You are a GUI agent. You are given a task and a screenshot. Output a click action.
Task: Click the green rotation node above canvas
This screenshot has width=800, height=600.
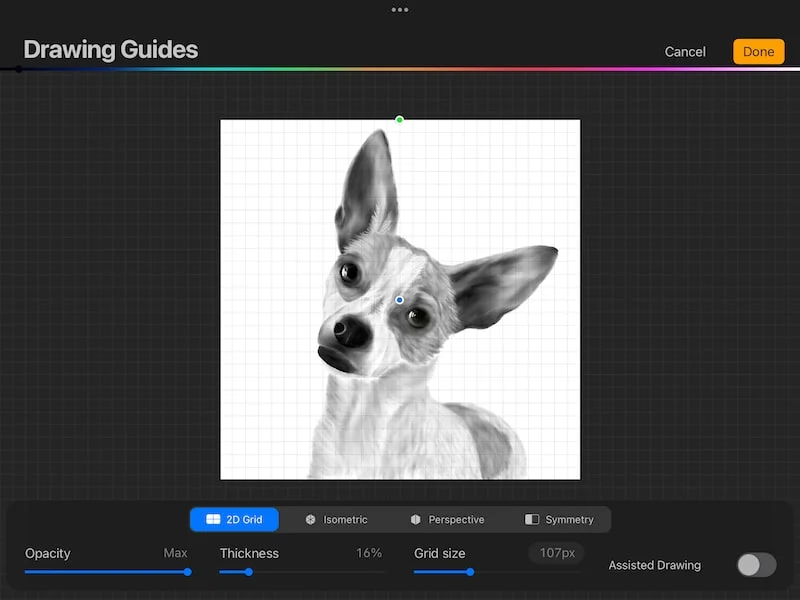tap(399, 119)
